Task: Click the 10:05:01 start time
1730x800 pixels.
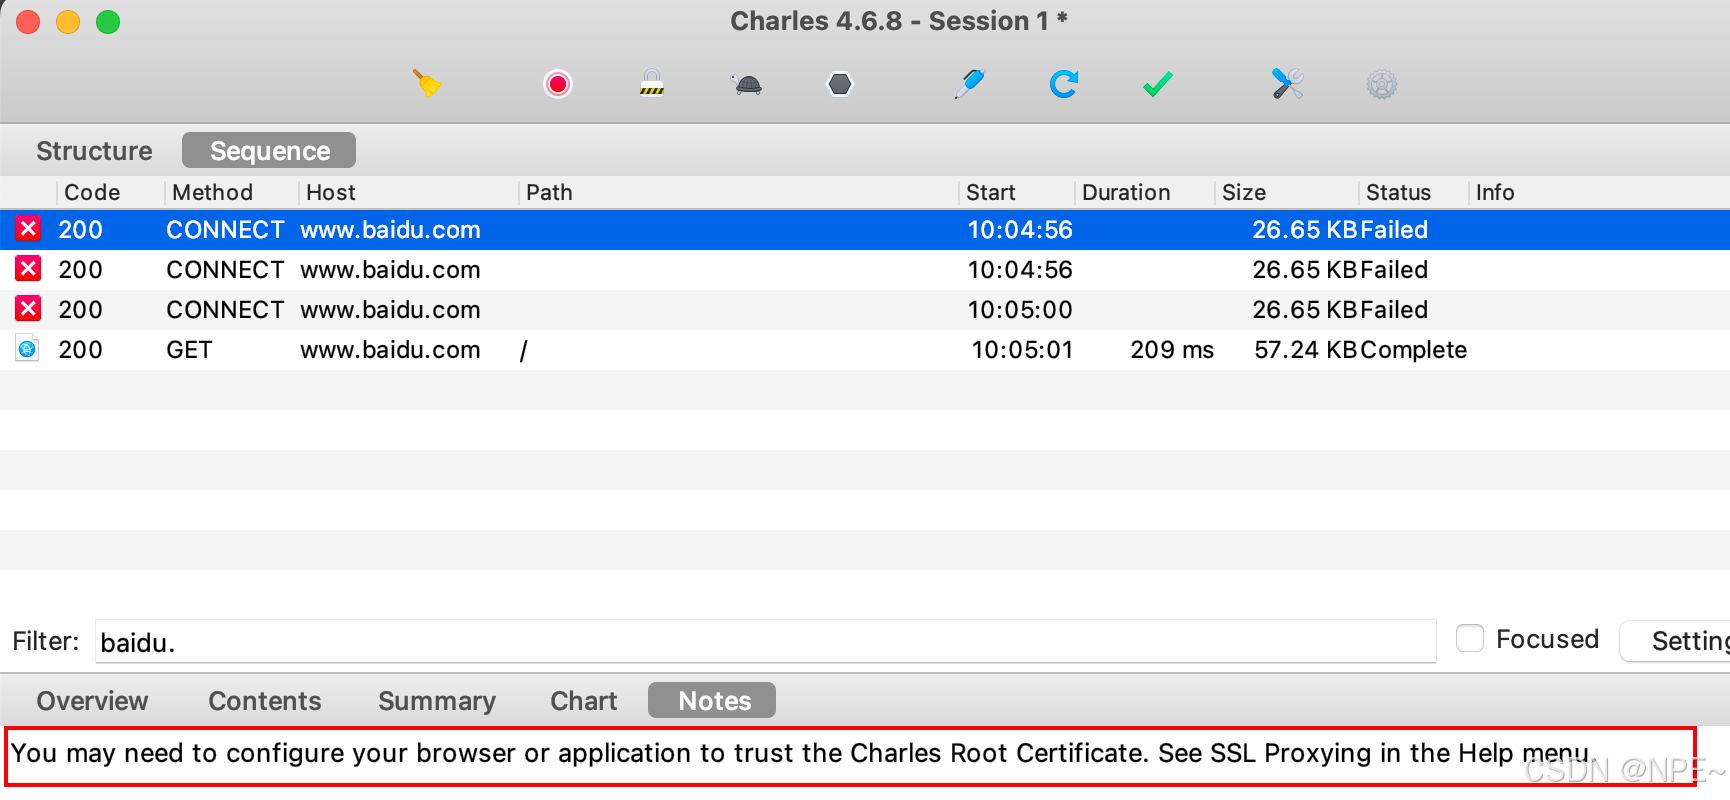Action: pyautogui.click(x=1022, y=350)
